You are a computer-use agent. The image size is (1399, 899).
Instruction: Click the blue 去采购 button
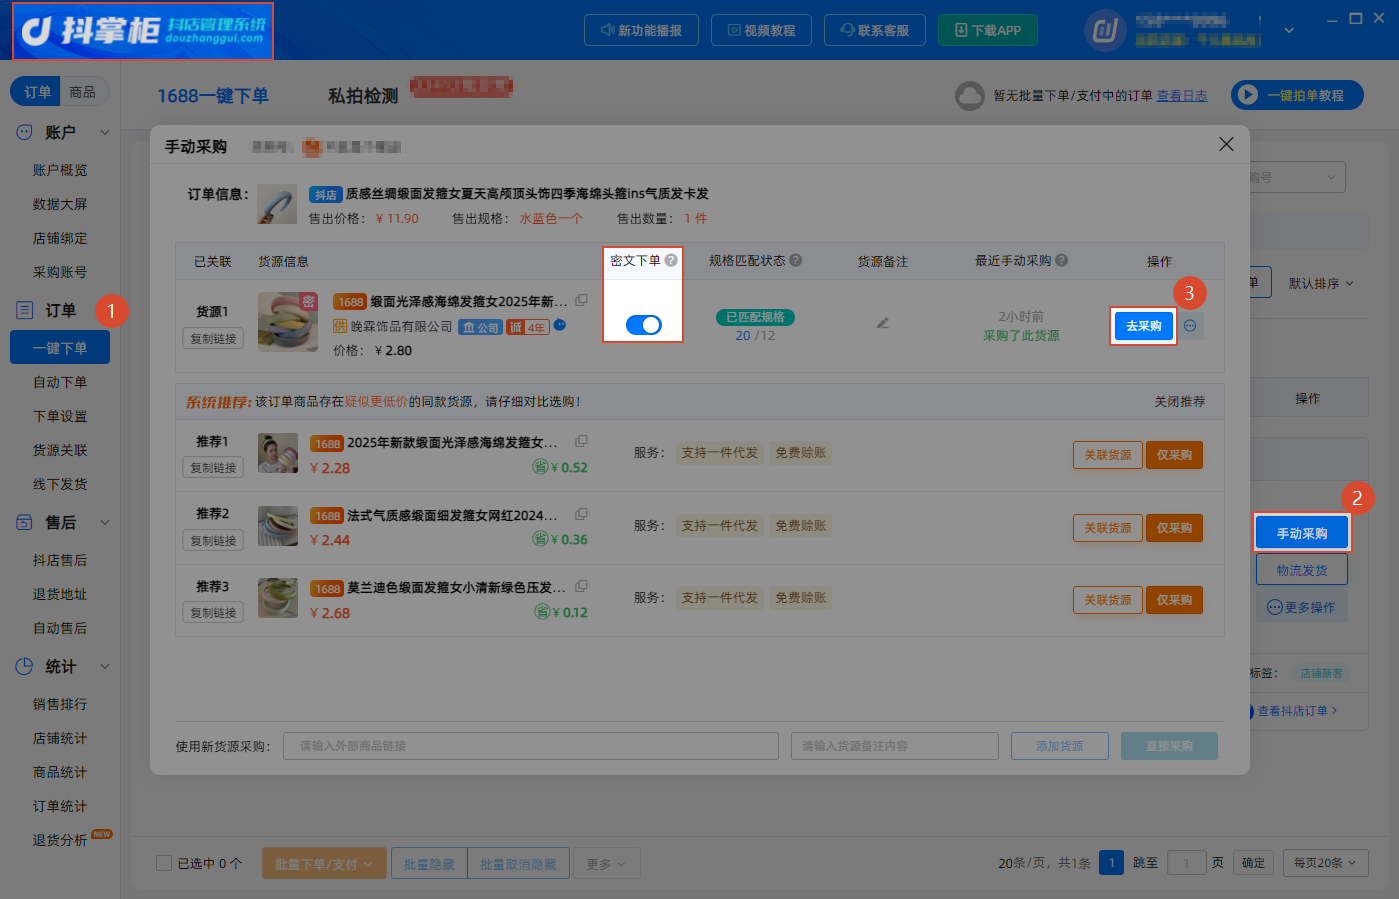(1144, 326)
